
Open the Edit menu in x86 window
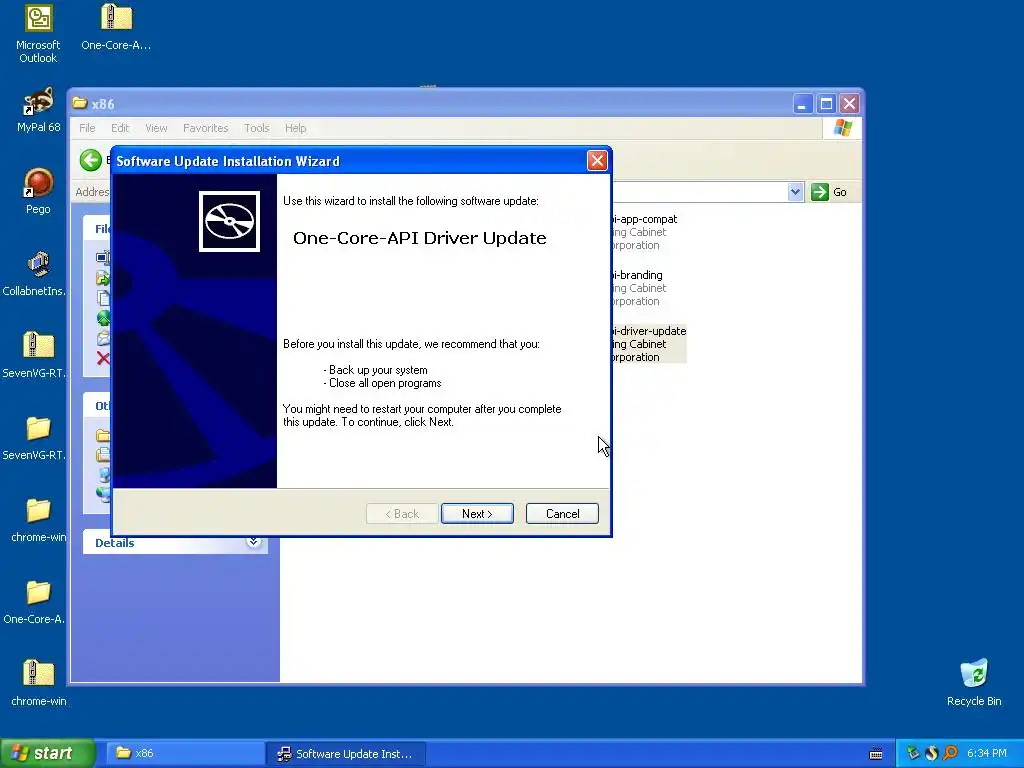[120, 128]
